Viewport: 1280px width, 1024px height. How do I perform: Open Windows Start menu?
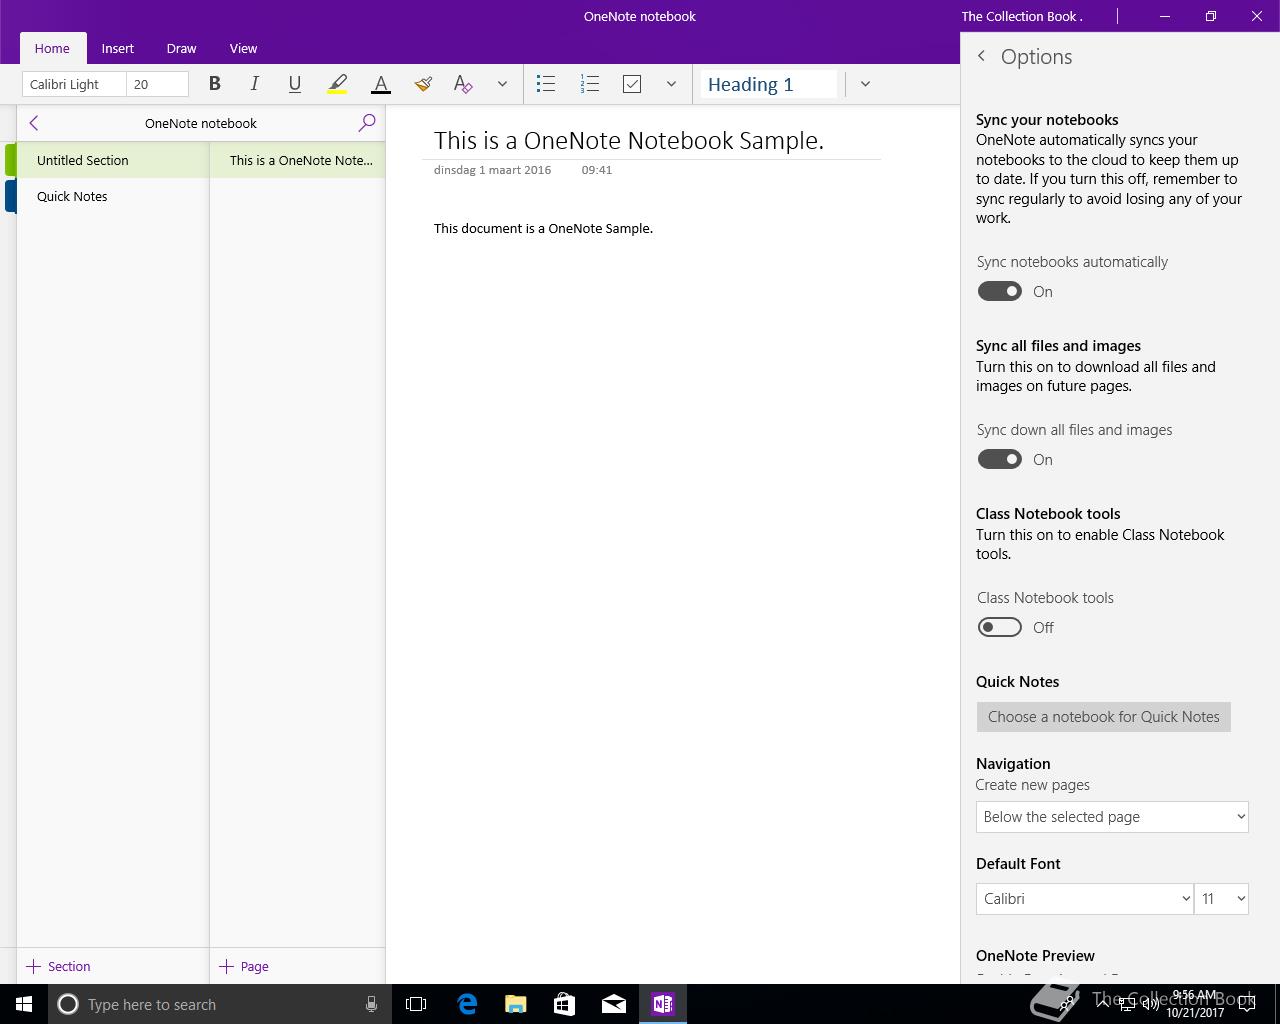(24, 1004)
